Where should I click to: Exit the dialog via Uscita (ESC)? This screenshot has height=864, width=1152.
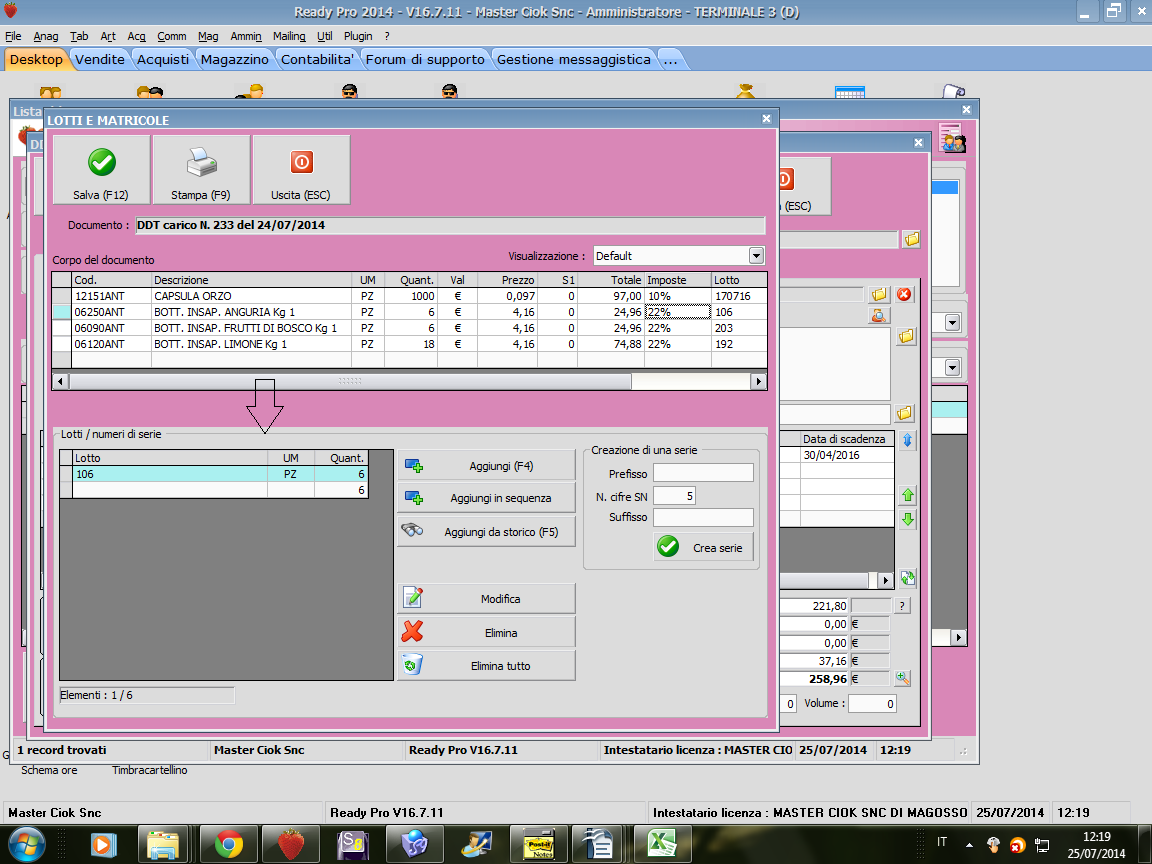click(x=300, y=170)
